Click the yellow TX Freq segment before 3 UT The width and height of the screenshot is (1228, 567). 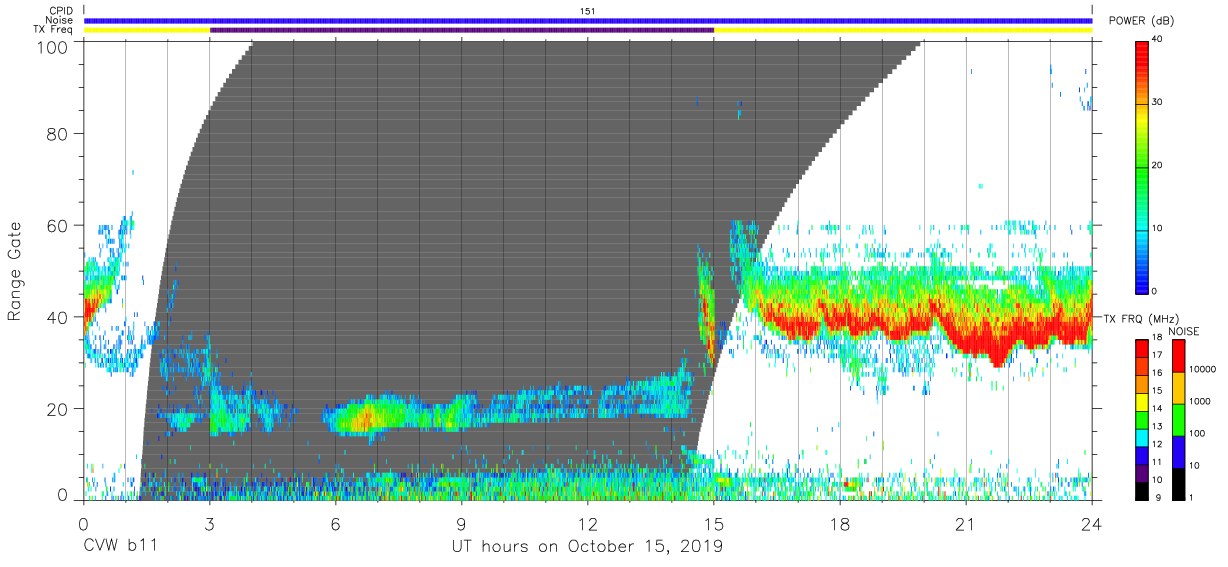pos(147,30)
